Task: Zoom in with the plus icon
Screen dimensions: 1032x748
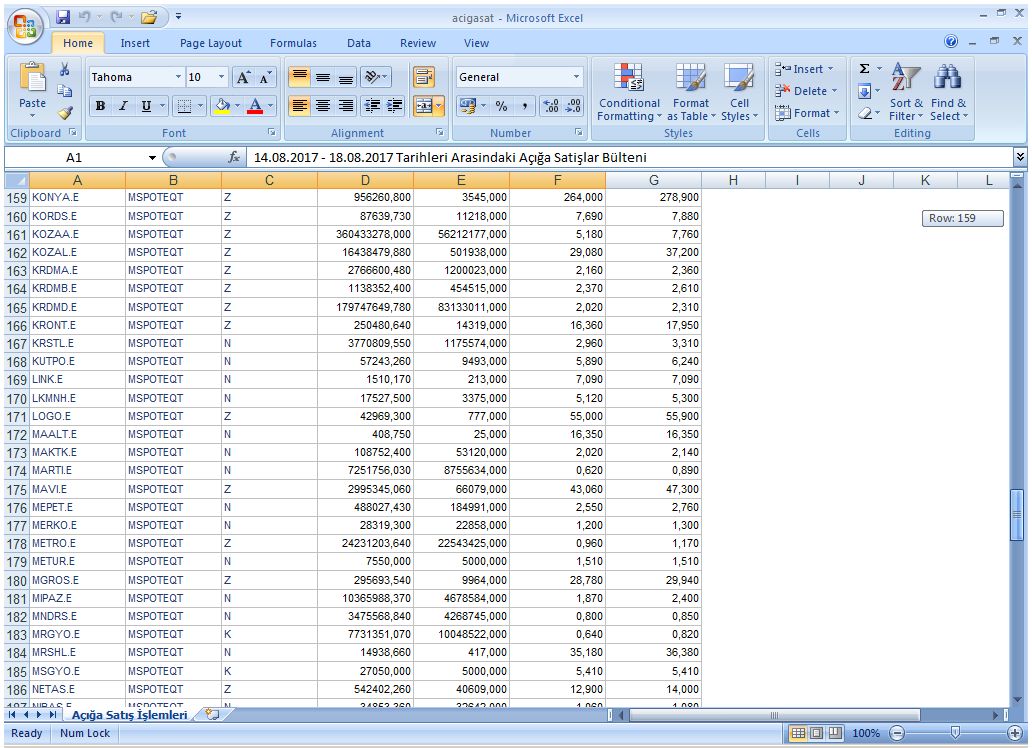Action: [x=1015, y=733]
